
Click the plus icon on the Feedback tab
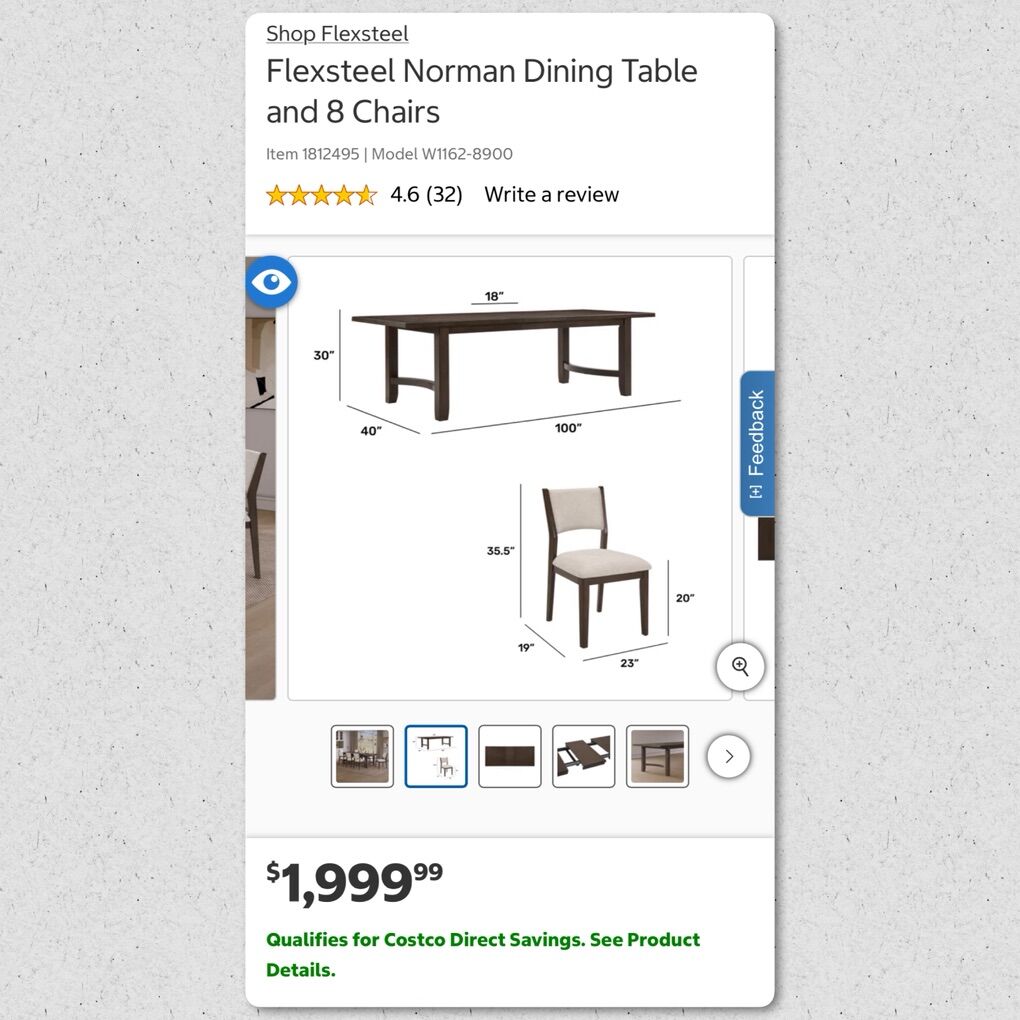[x=756, y=492]
